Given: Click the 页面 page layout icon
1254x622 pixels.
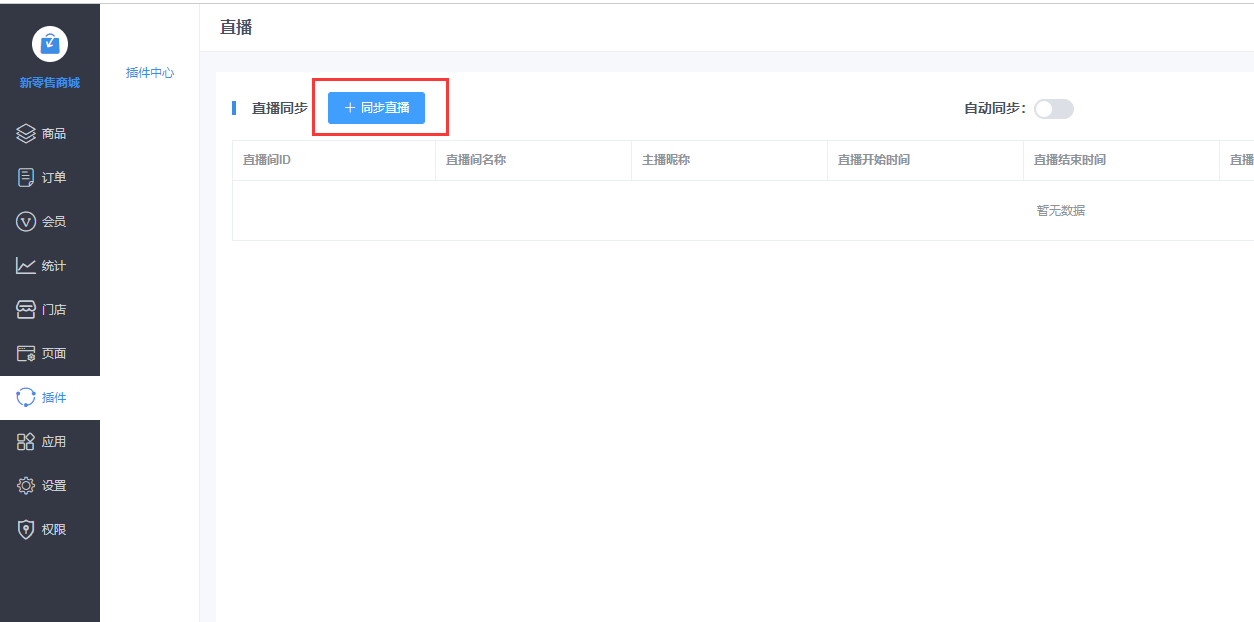Looking at the screenshot, I should coord(26,353).
